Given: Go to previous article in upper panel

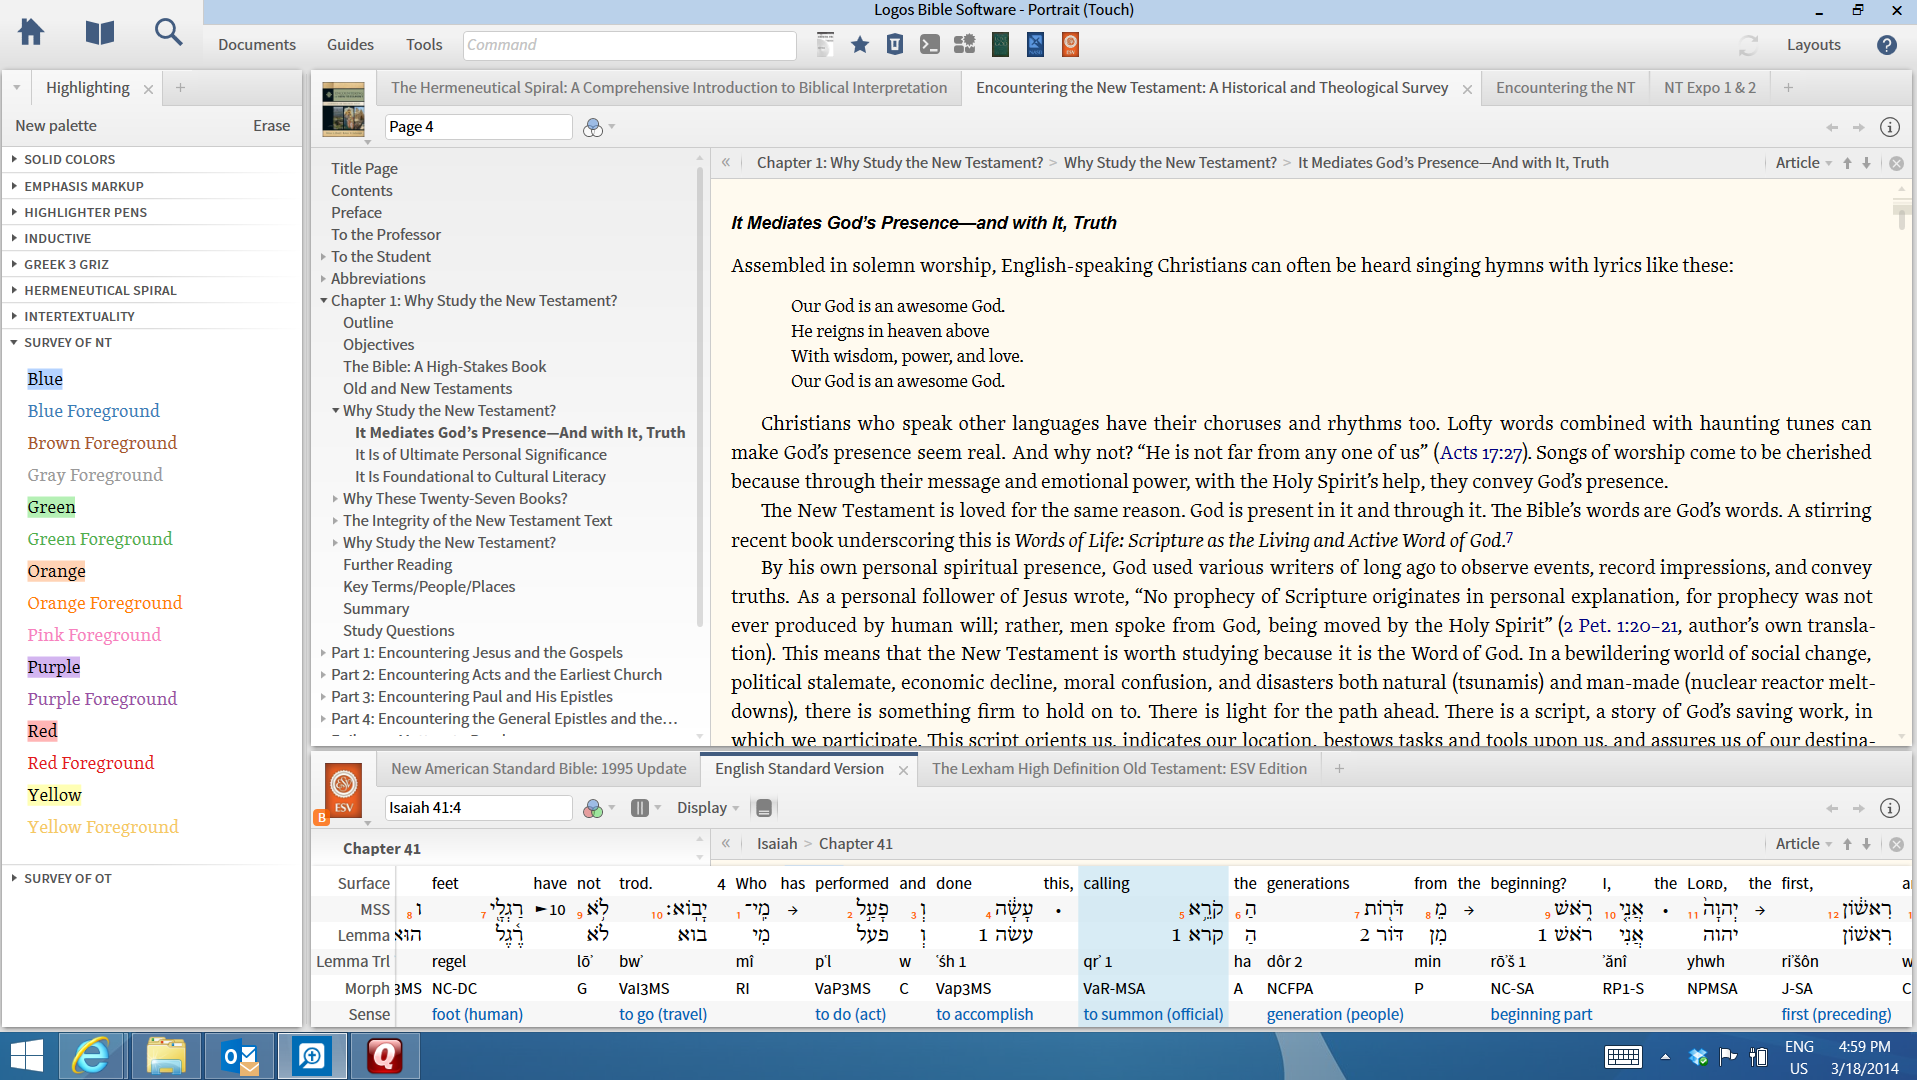Looking at the screenshot, I should (1848, 163).
